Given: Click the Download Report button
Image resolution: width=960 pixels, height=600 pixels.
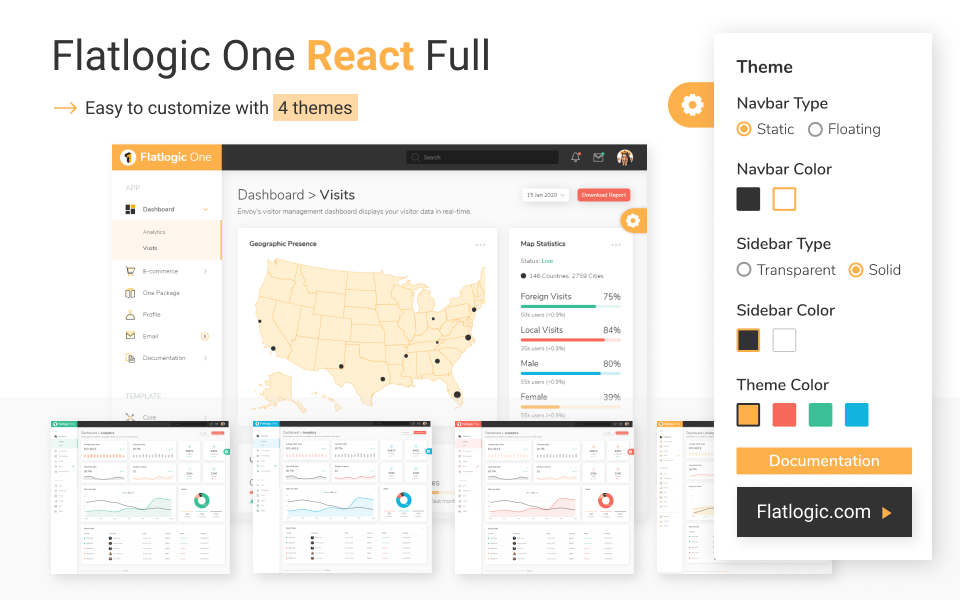Looking at the screenshot, I should click(604, 195).
